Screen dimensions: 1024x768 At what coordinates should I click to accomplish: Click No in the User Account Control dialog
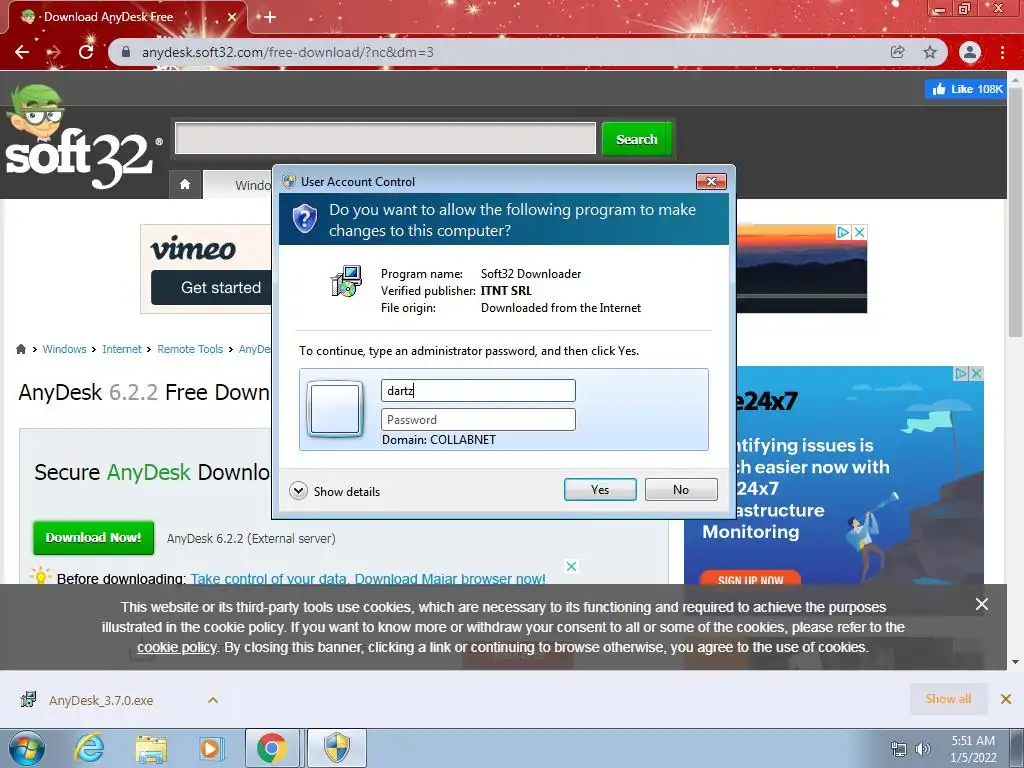coord(681,490)
